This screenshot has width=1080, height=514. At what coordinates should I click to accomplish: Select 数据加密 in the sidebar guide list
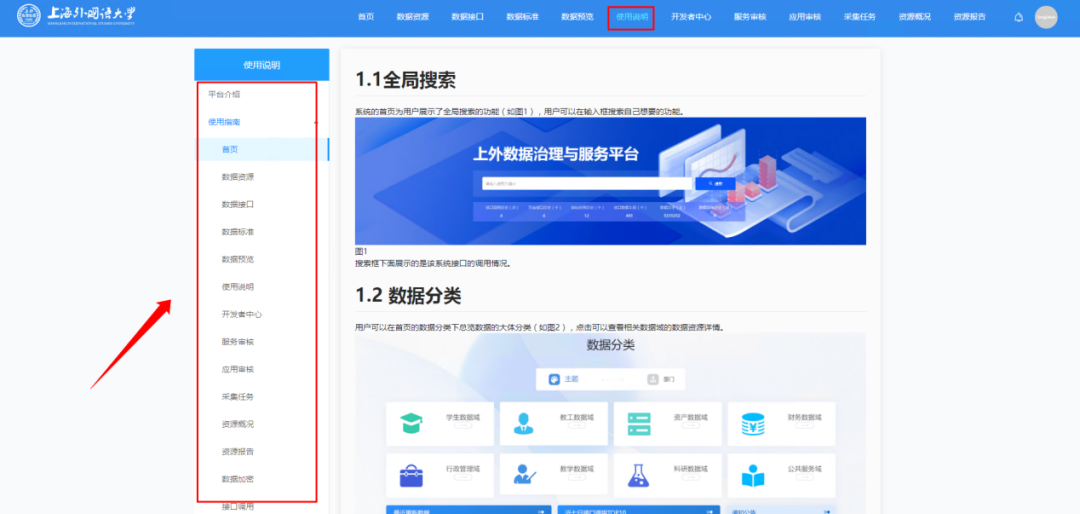[238, 479]
